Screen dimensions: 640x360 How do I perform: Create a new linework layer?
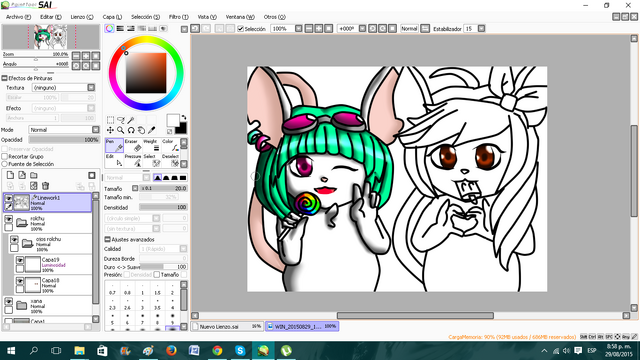pos(22,176)
